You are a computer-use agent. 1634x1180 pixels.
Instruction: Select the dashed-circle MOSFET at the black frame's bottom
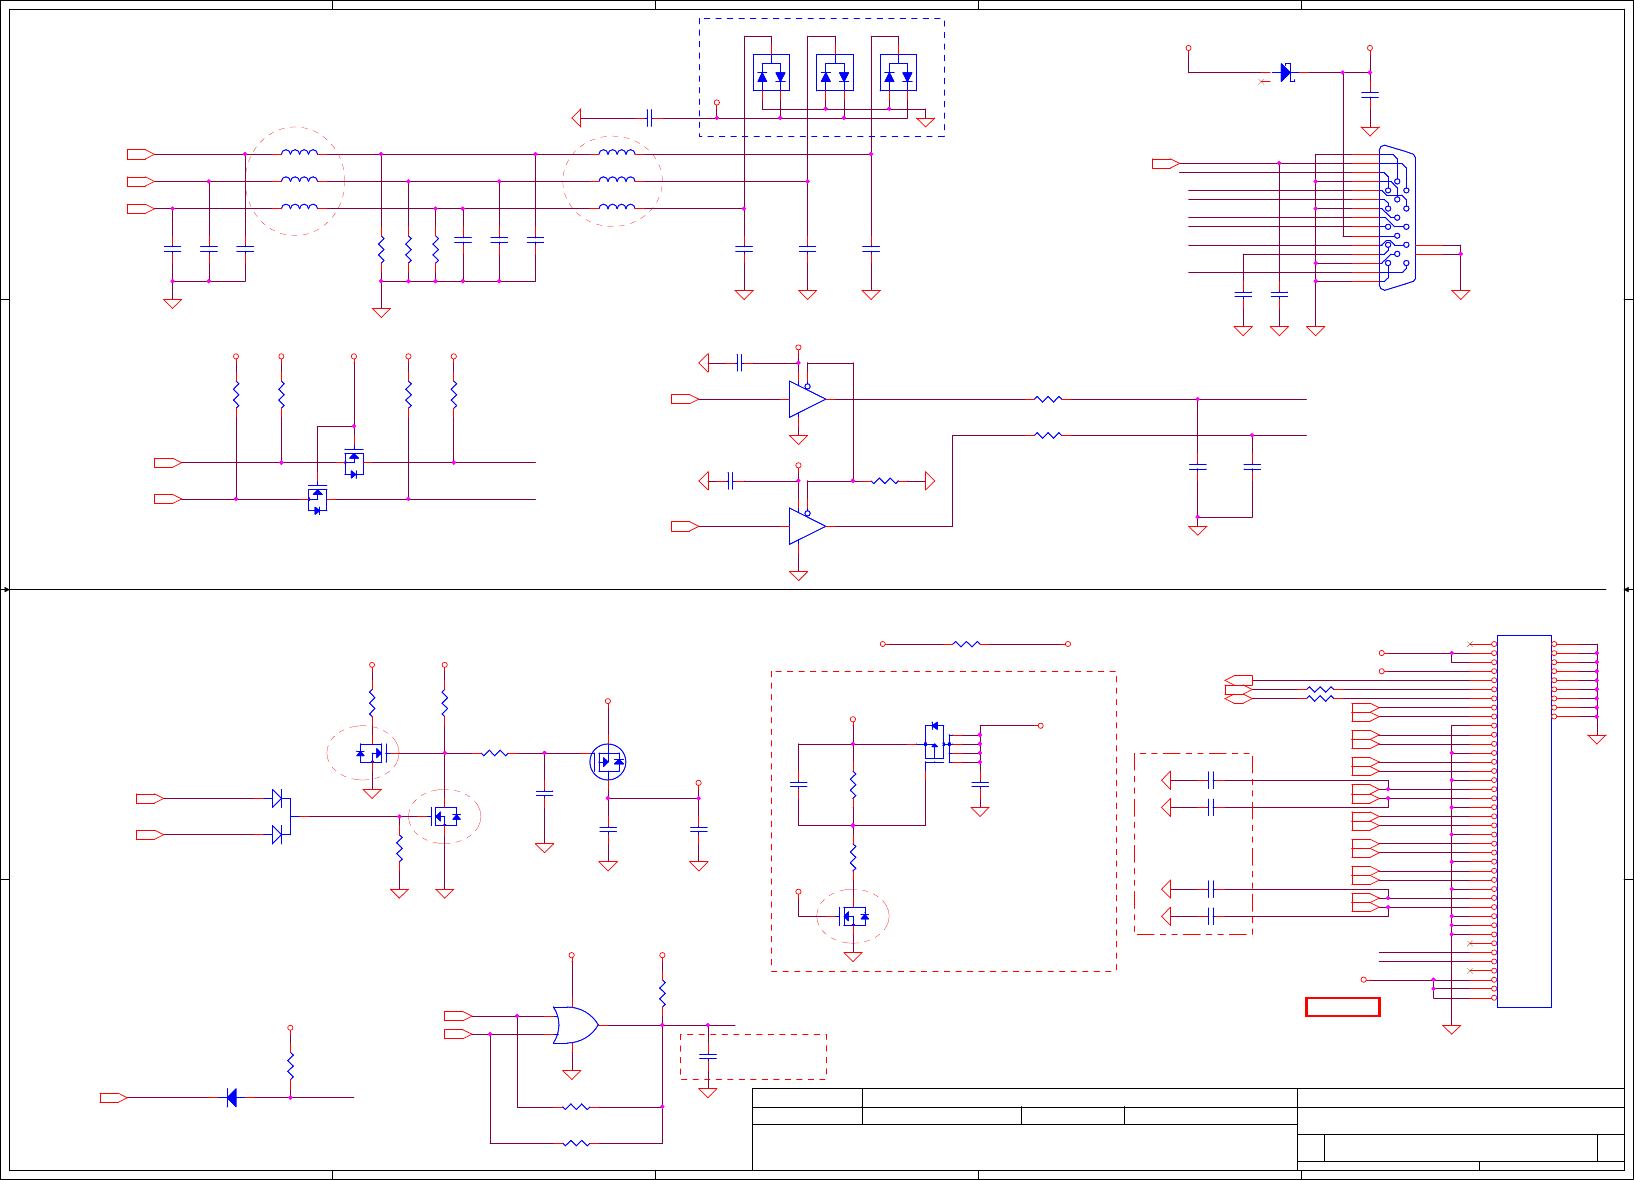click(x=853, y=916)
